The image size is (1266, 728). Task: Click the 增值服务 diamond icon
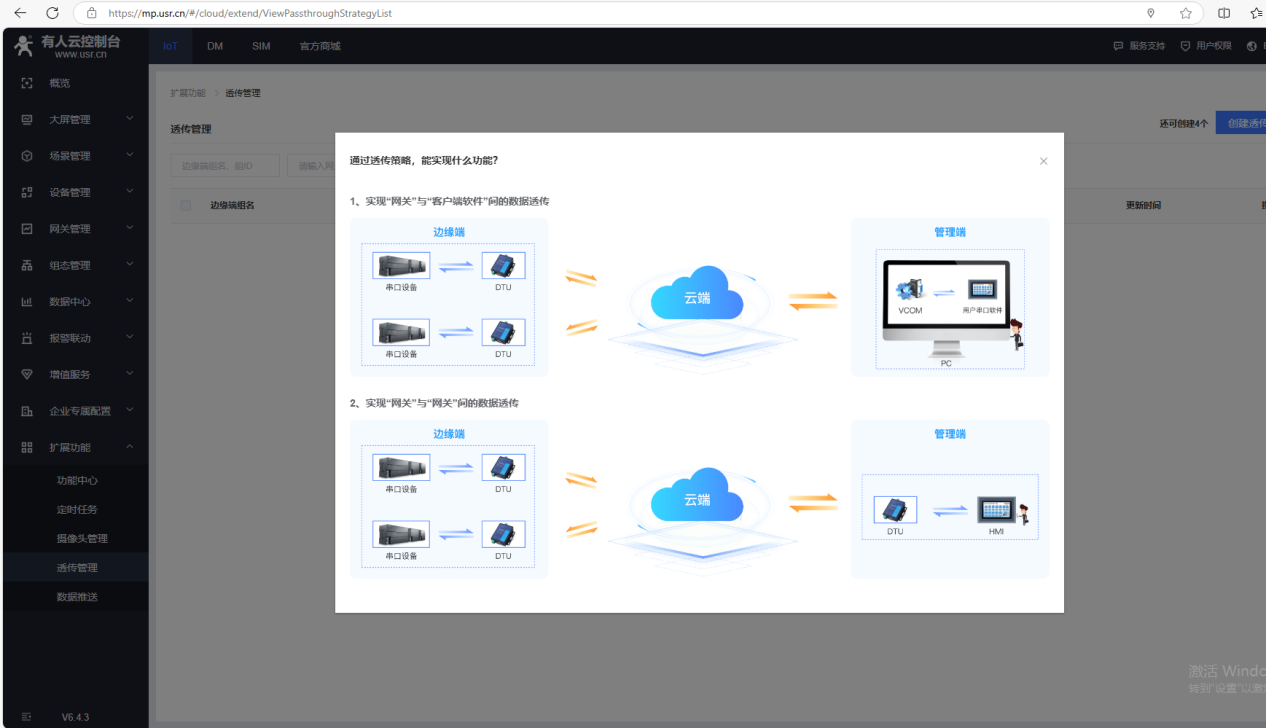[27, 374]
